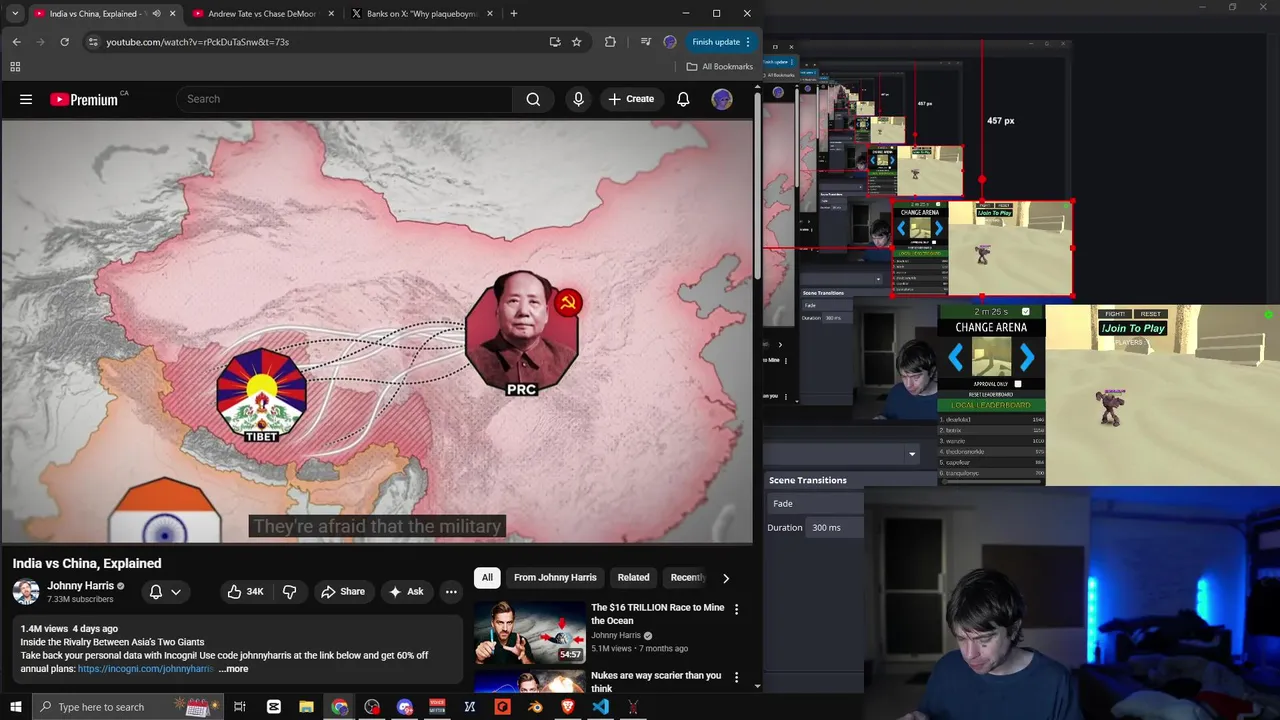Open YouTube account avatar menu
Screen dimensions: 1280x720
pyautogui.click(x=721, y=99)
